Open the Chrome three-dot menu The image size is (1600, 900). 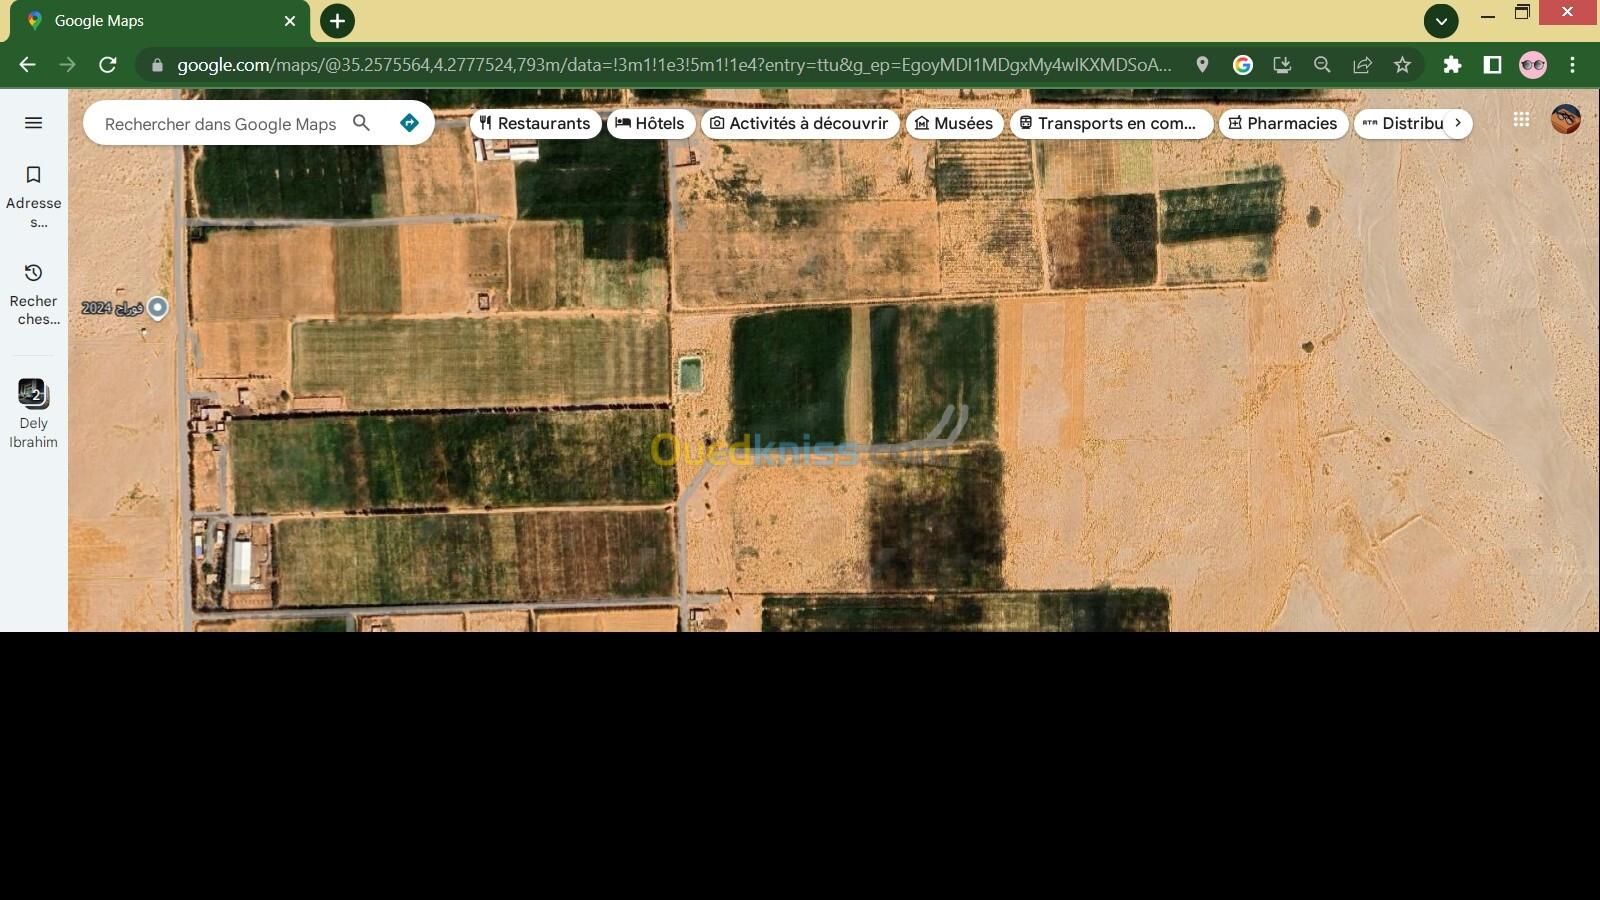1573,65
